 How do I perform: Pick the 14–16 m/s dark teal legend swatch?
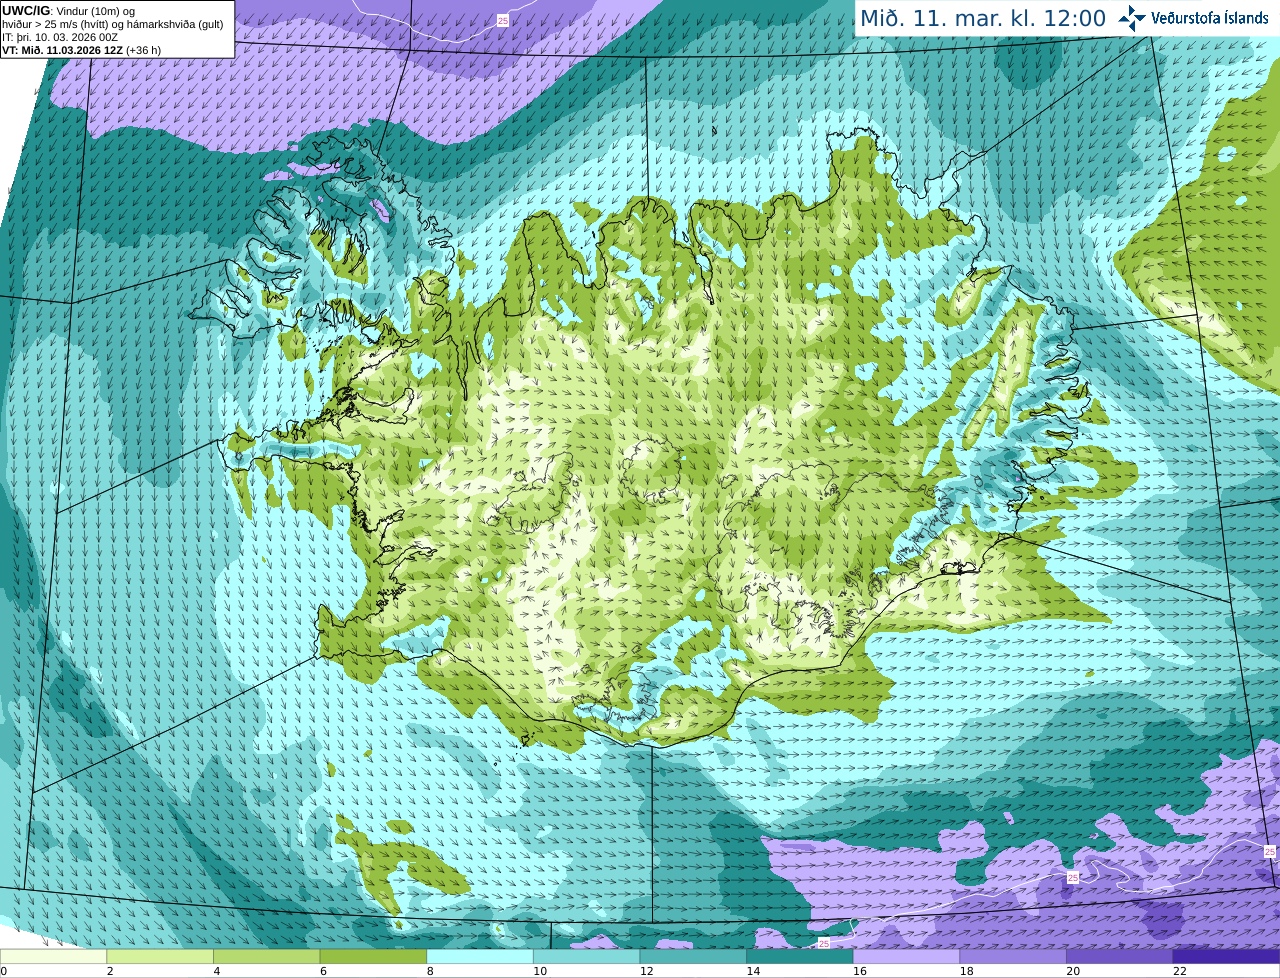pyautogui.click(x=800, y=956)
